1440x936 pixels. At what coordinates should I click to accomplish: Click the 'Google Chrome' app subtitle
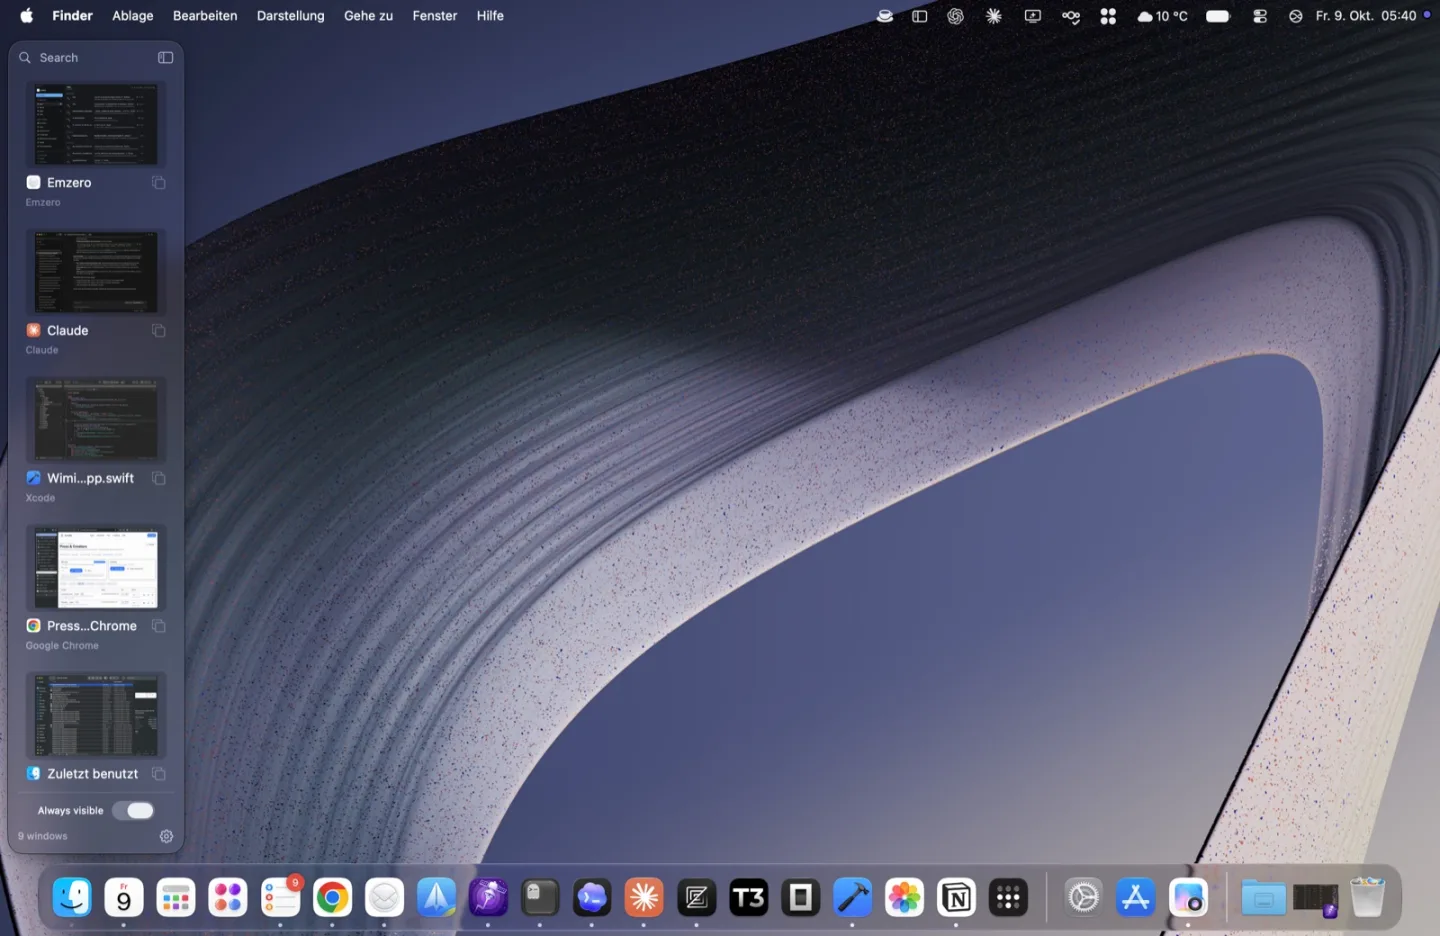[x=62, y=646]
